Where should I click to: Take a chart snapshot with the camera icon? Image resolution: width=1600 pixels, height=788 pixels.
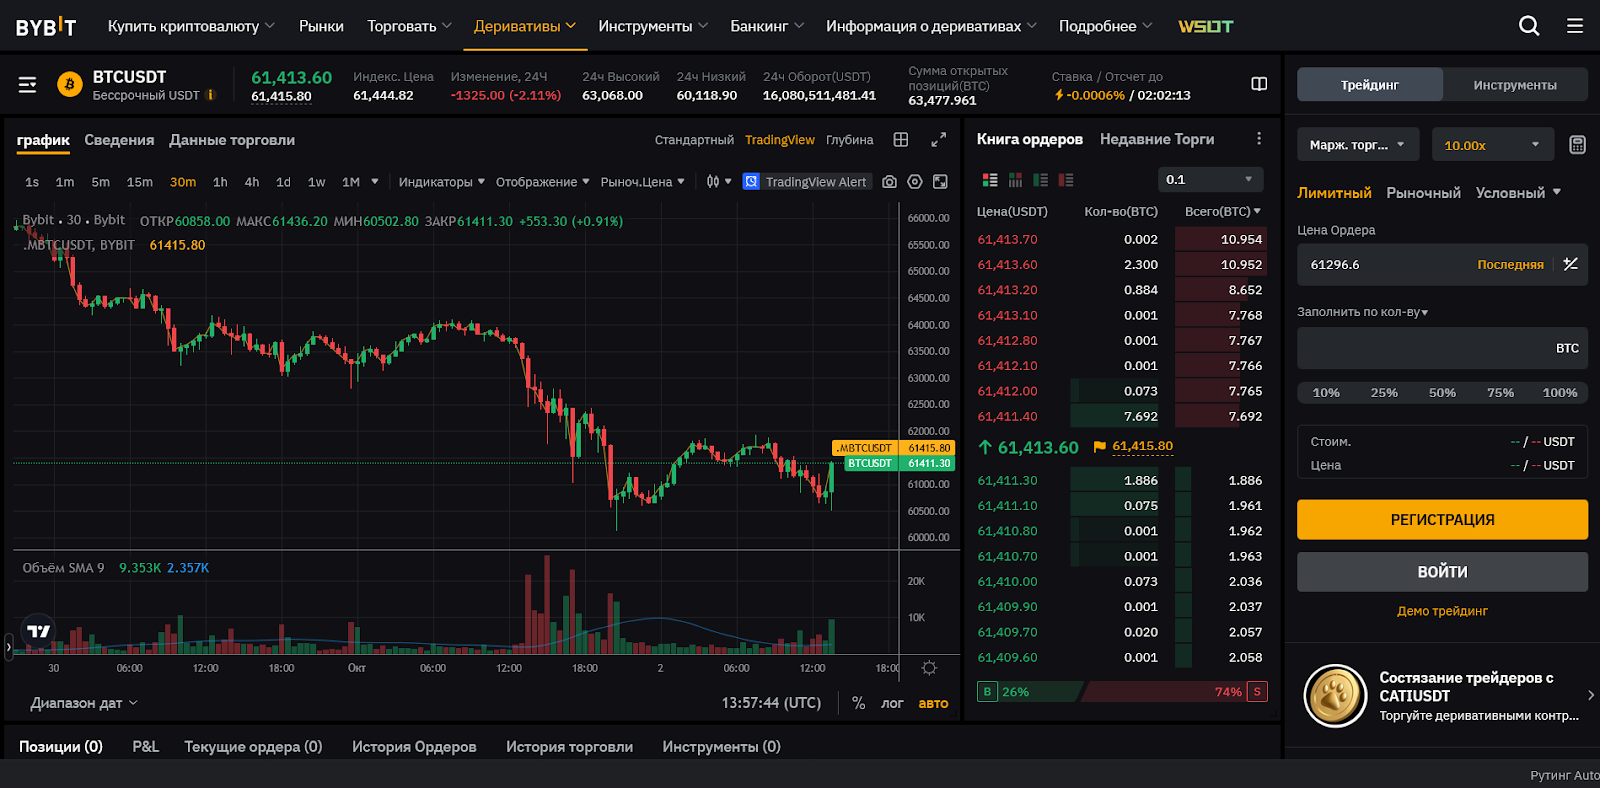889,182
